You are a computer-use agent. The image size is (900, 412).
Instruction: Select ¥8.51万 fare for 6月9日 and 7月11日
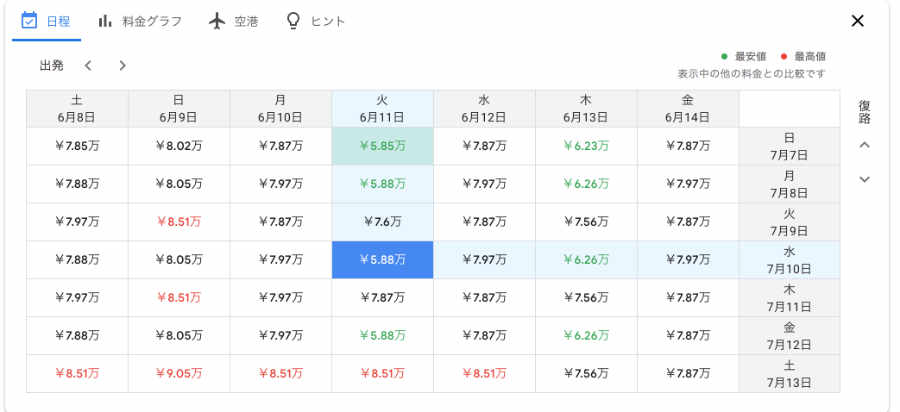pyautogui.click(x=179, y=298)
